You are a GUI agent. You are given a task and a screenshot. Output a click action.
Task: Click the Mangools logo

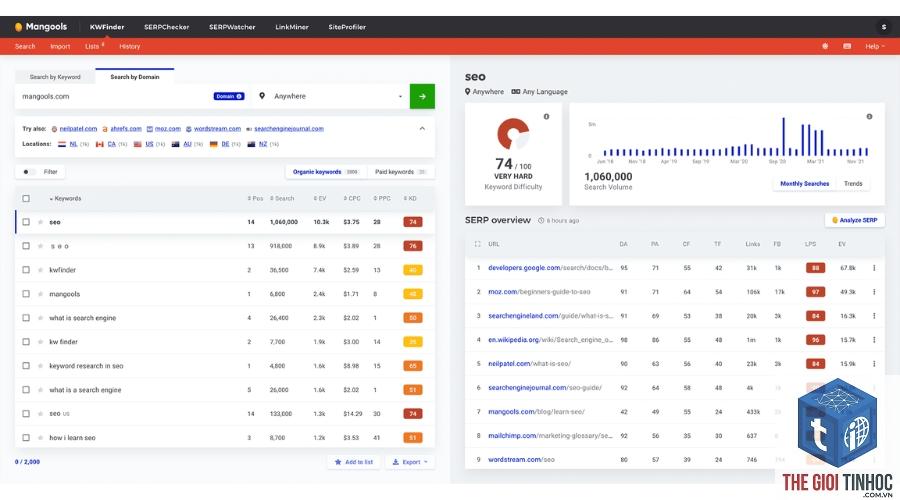click(x=41, y=26)
